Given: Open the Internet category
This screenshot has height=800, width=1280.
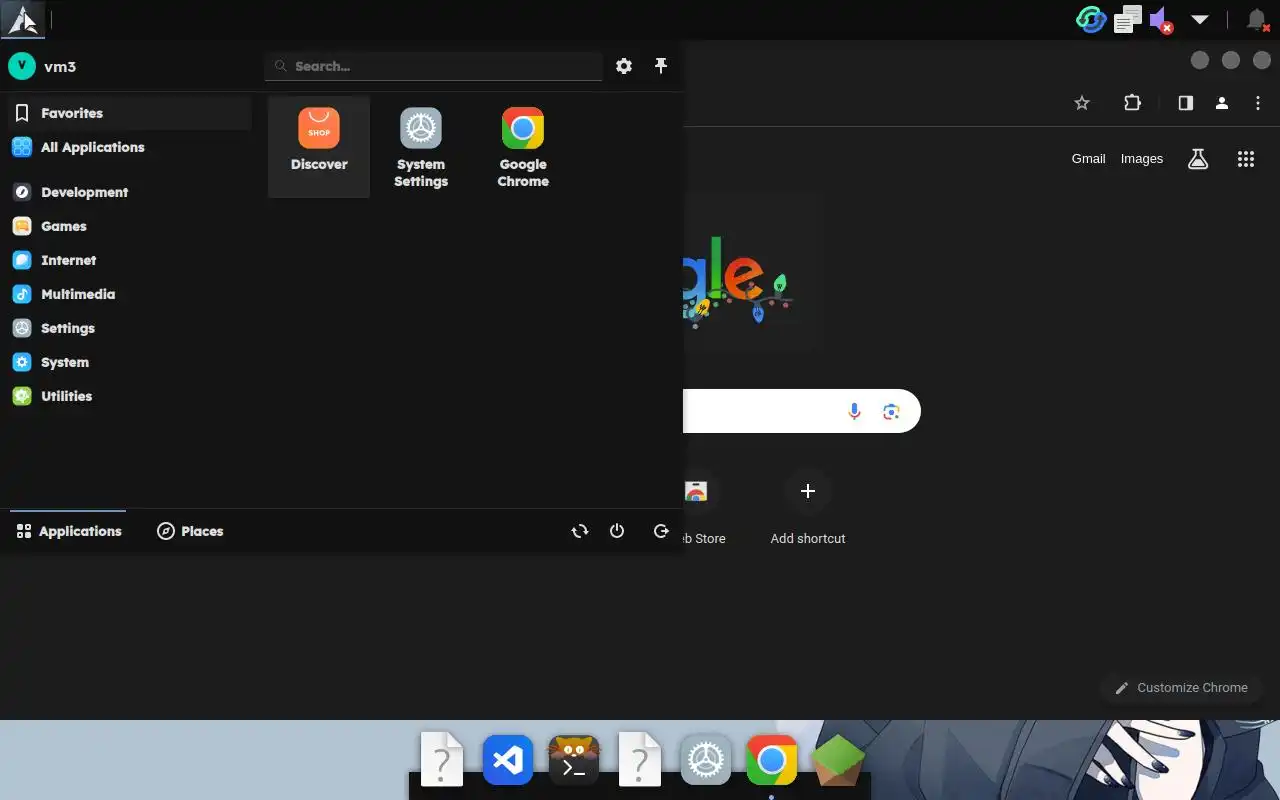Looking at the screenshot, I should coord(129,260).
